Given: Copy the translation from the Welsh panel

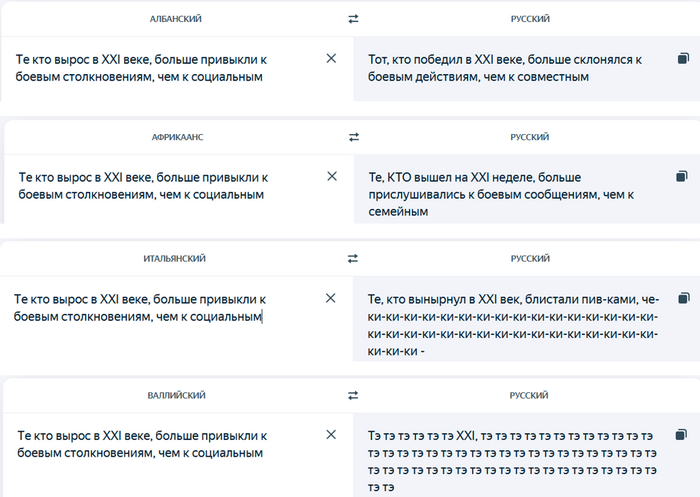Looking at the screenshot, I should [x=683, y=434].
